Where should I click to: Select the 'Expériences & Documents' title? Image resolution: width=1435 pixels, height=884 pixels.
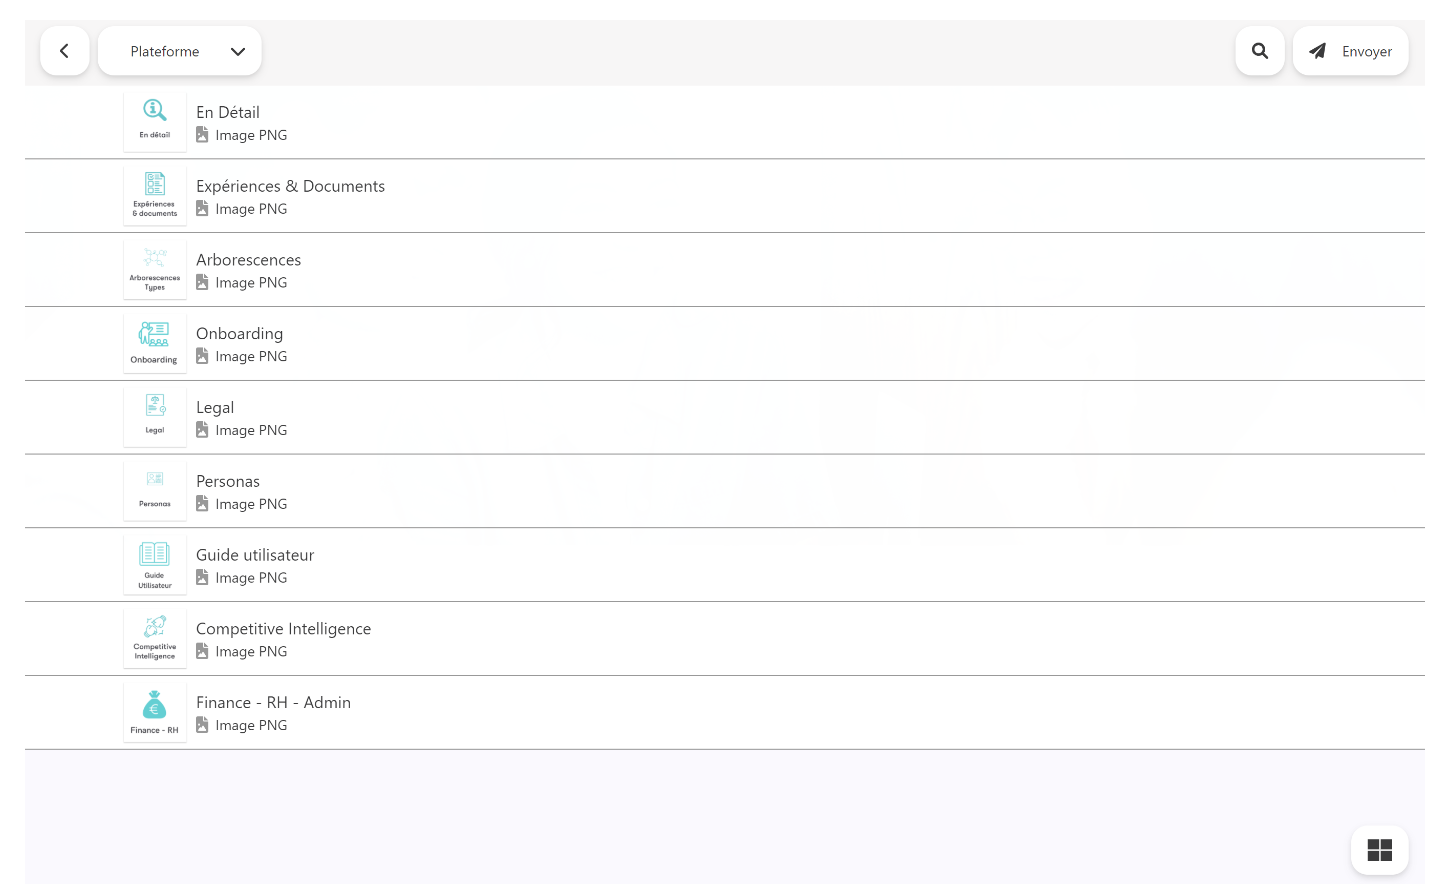[290, 186]
